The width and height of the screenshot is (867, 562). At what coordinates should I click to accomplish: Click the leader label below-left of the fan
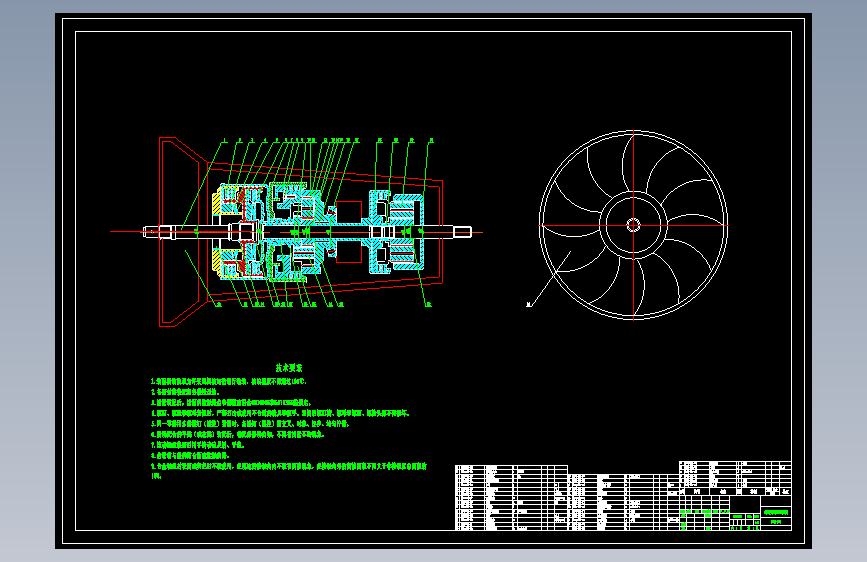click(529, 304)
